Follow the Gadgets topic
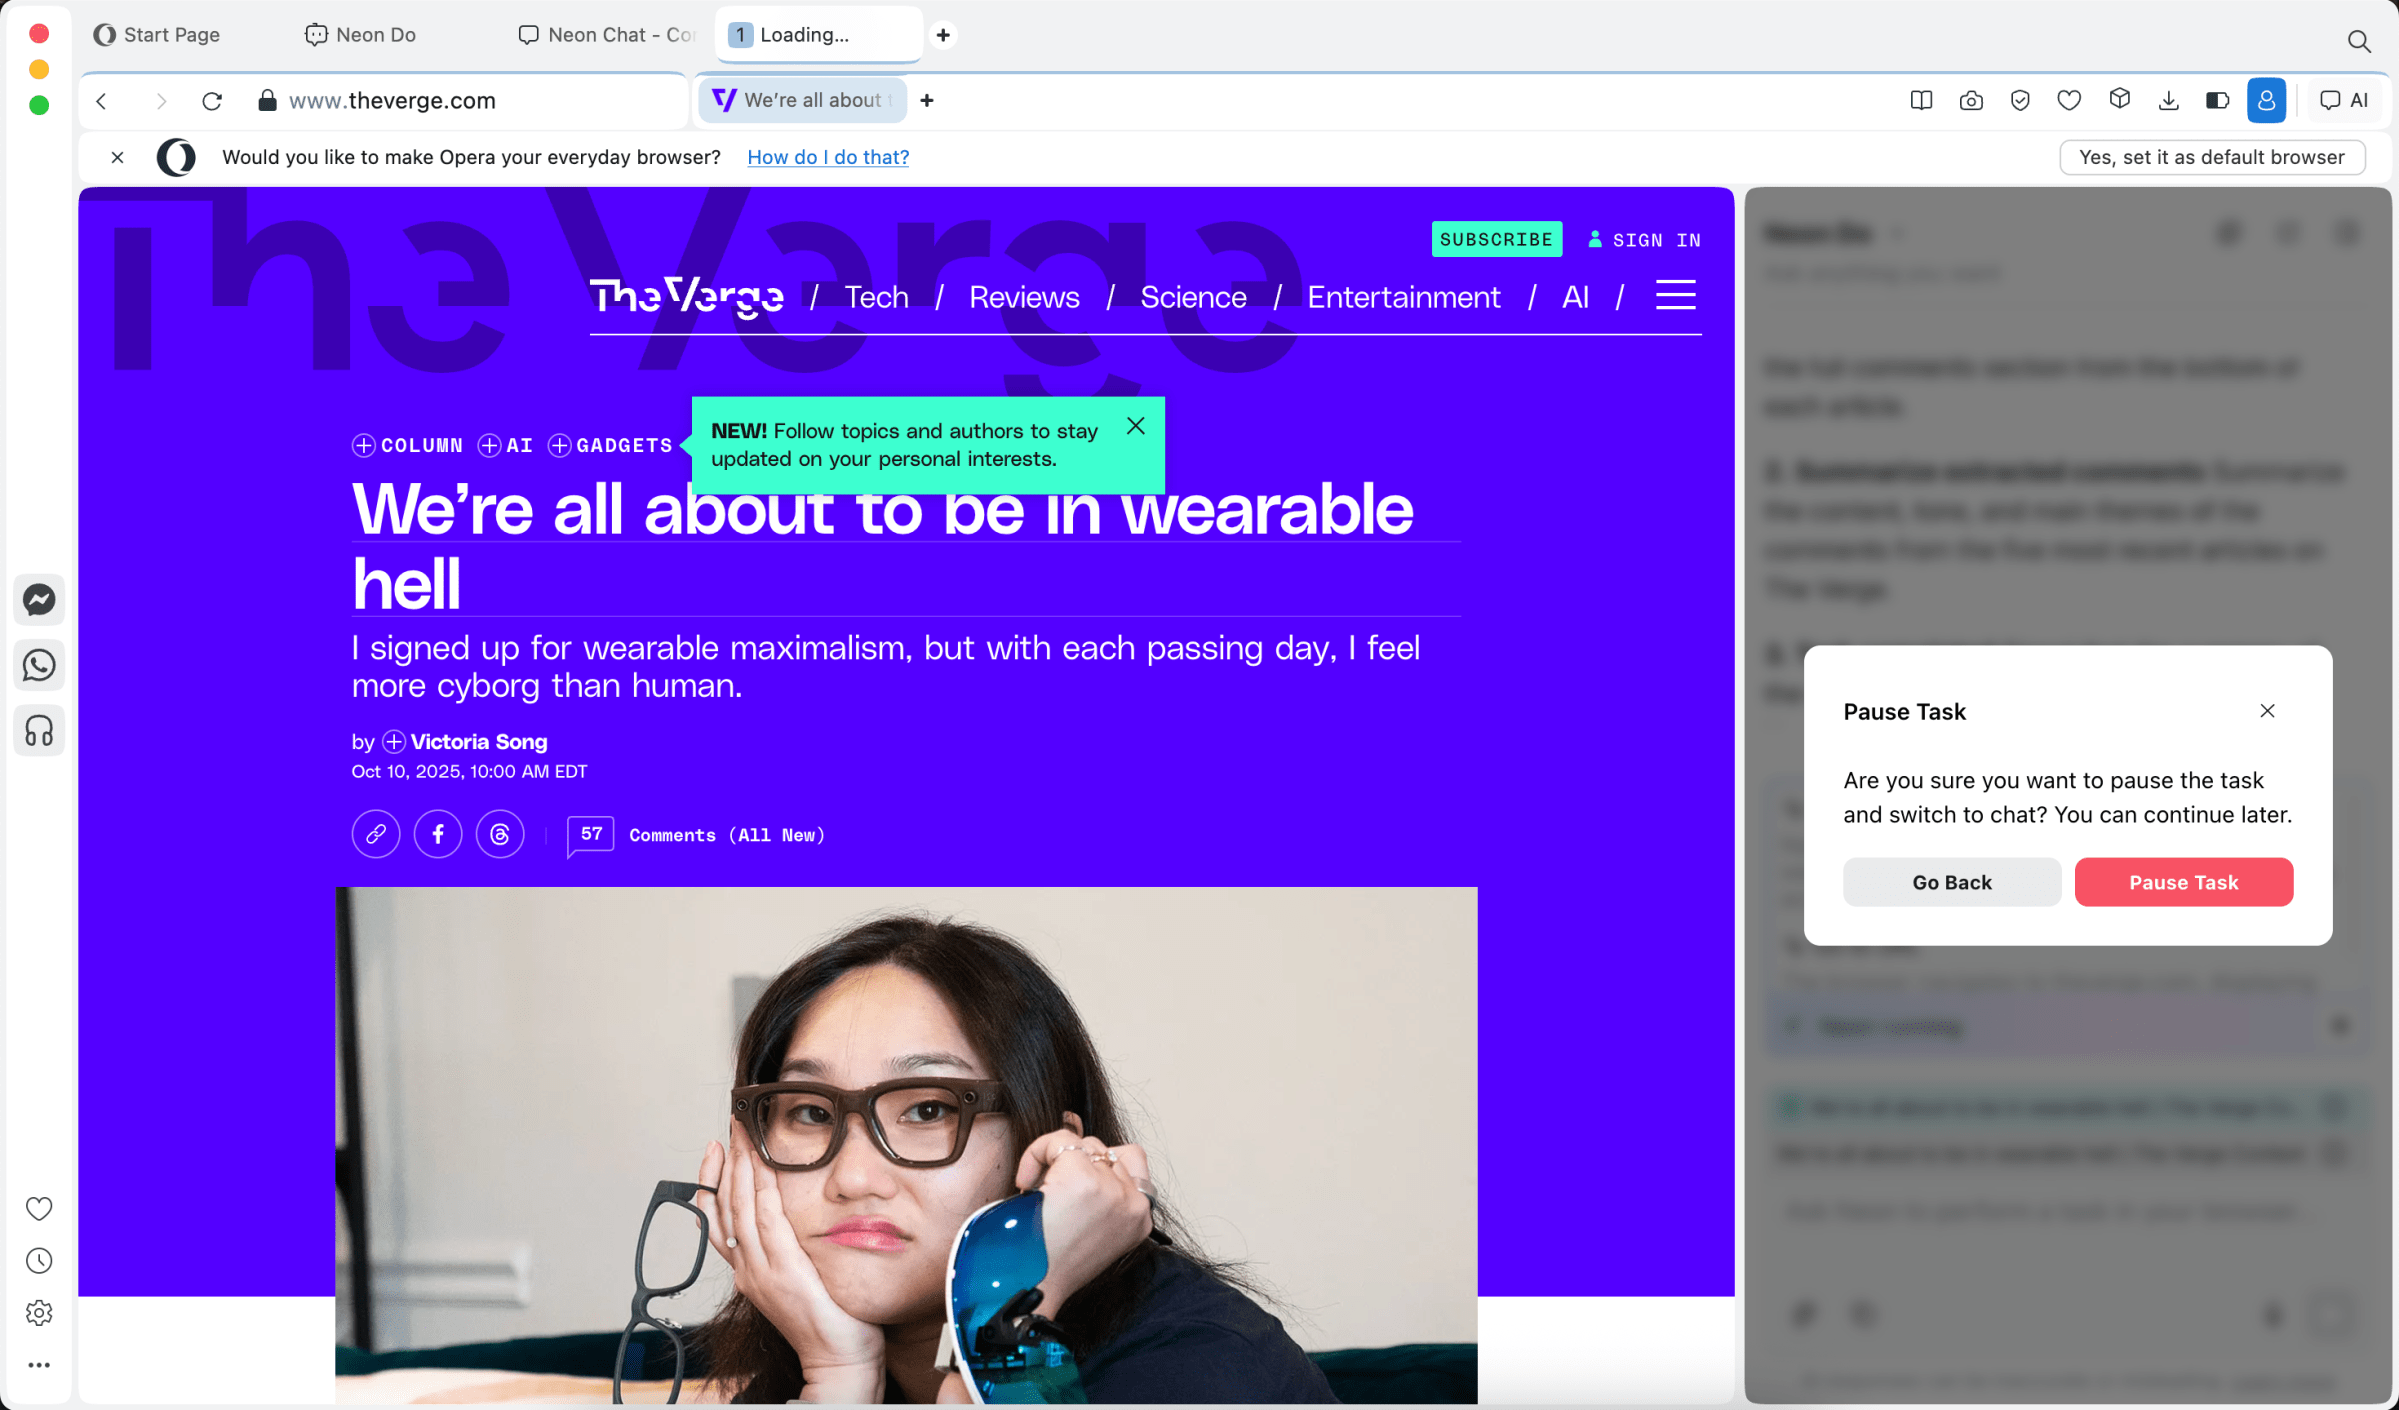Screen dimensions: 2399x1410 coord(560,445)
